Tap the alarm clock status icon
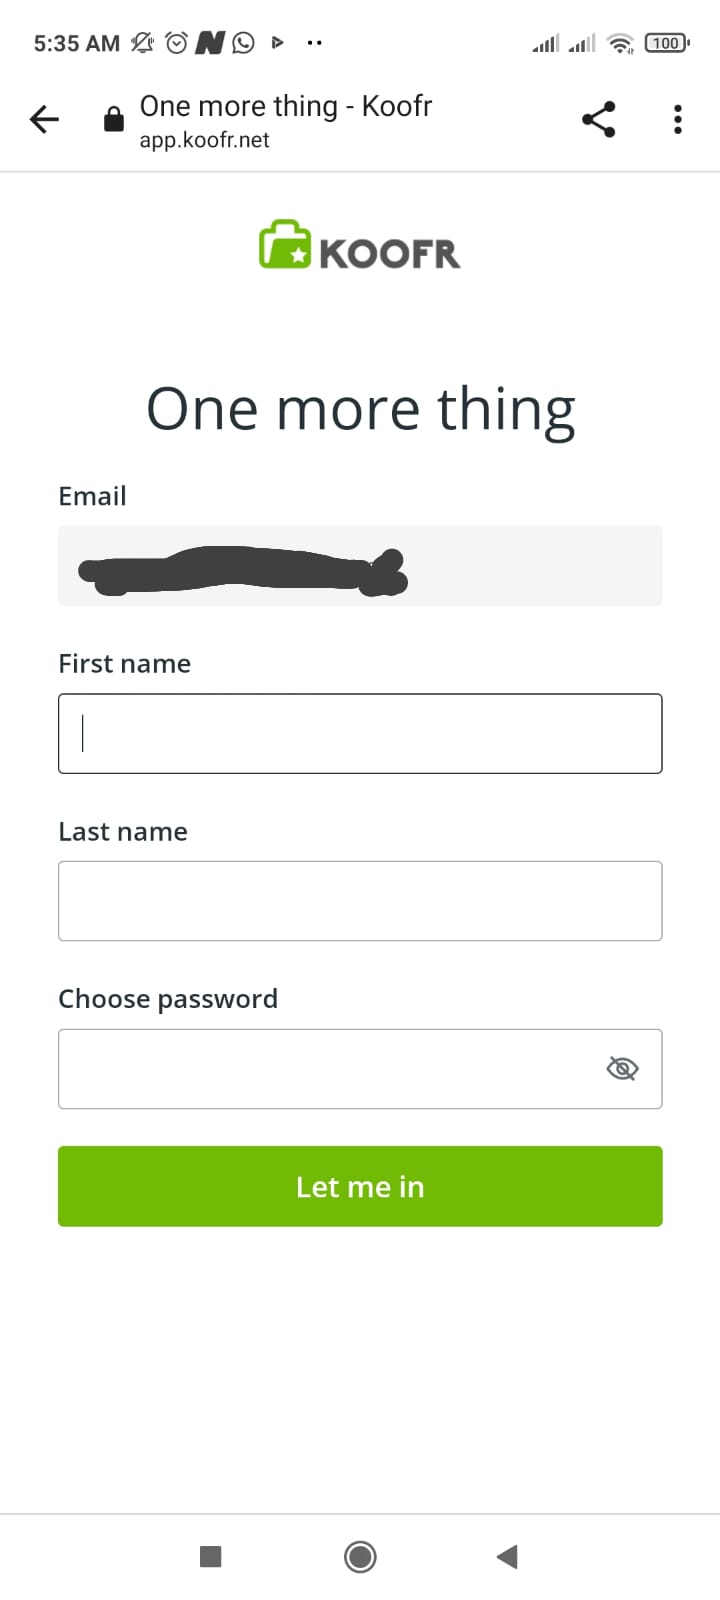Image resolution: width=720 pixels, height=1600 pixels. (176, 43)
